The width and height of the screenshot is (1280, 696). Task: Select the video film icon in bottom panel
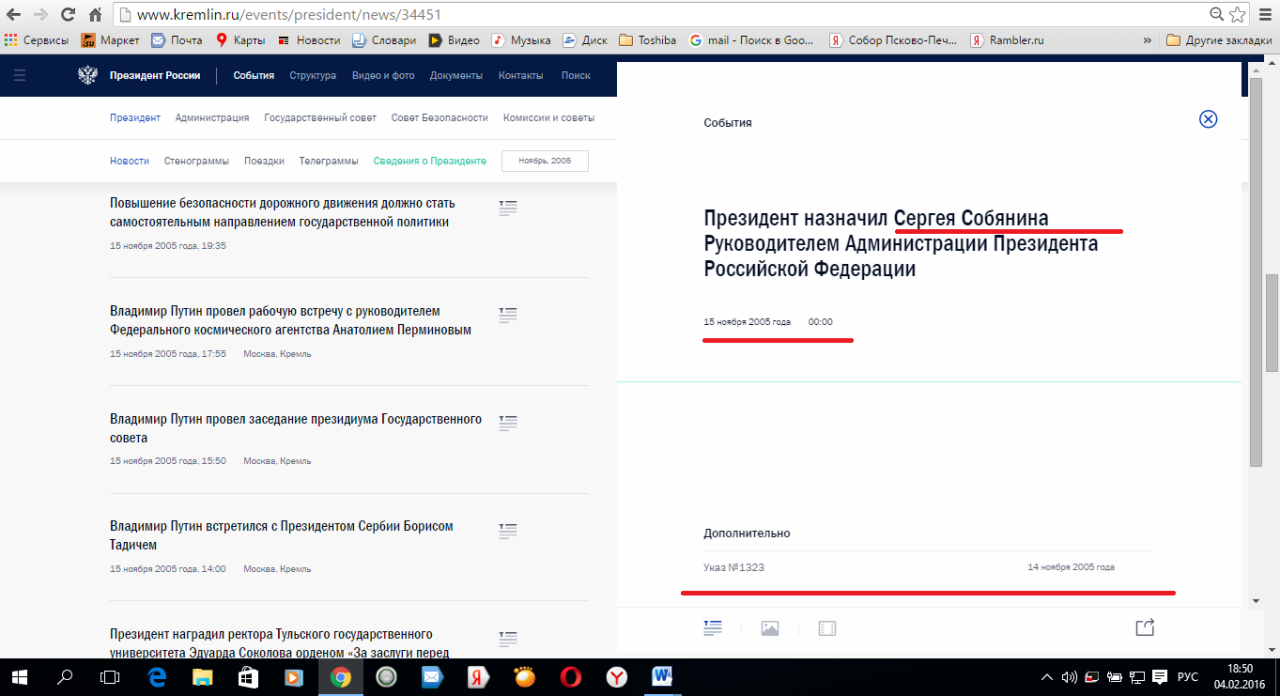pos(827,628)
